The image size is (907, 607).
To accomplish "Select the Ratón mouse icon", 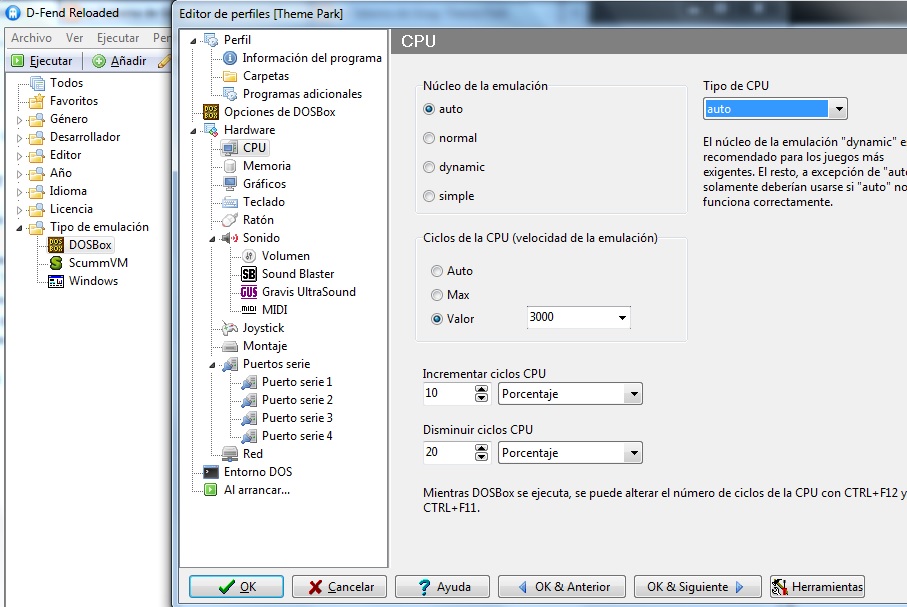I will coord(230,219).
